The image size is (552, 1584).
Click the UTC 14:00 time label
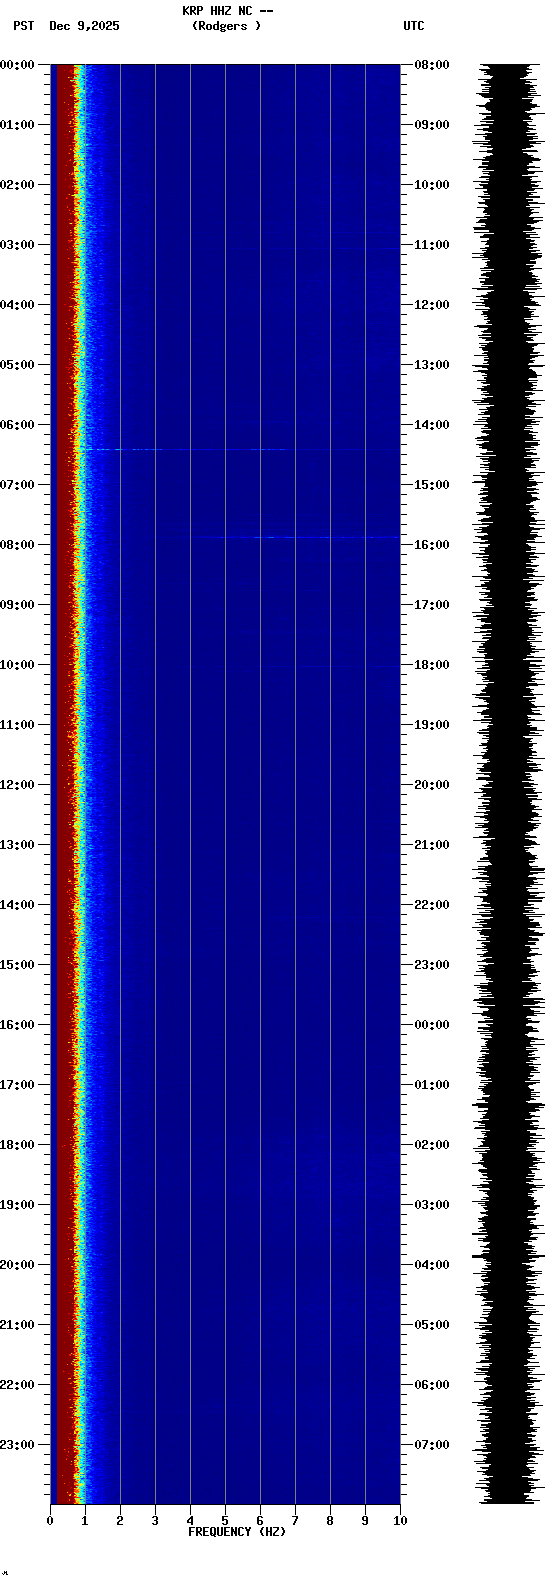coord(432,425)
